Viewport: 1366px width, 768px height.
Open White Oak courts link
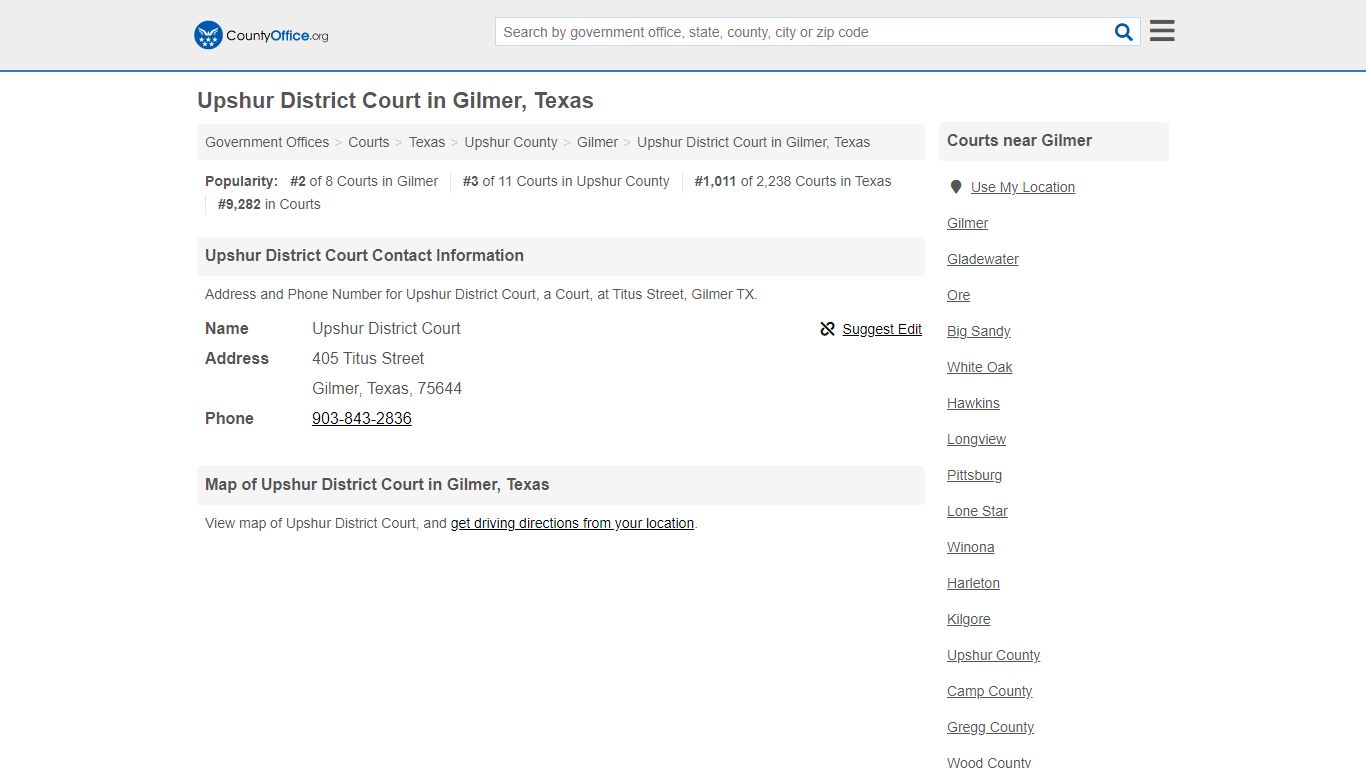980,367
